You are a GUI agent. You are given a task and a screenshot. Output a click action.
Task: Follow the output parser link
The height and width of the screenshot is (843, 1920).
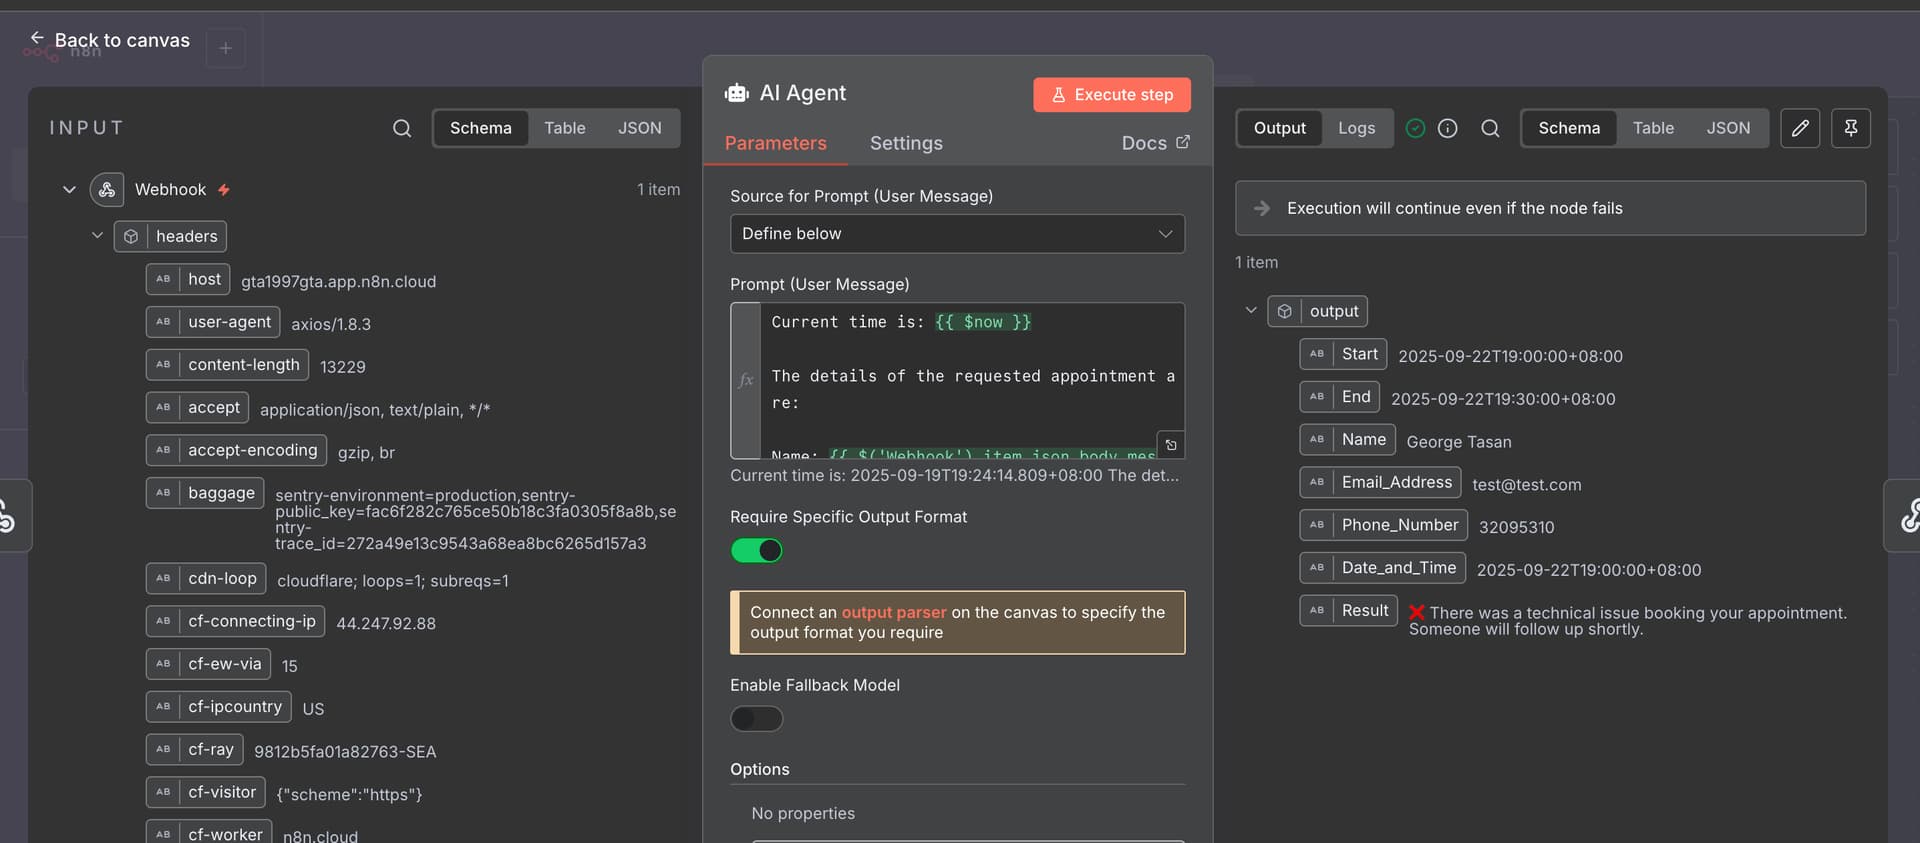894,612
